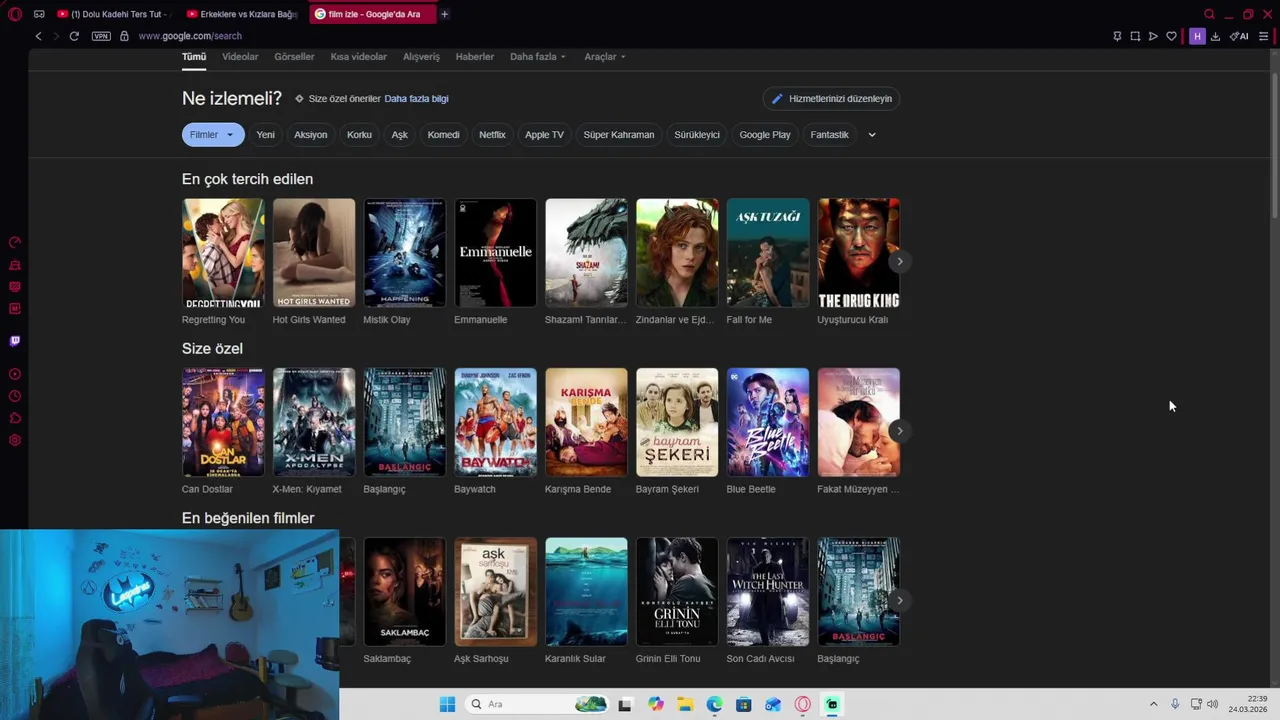The height and width of the screenshot is (720, 1280).
Task: Open the GX Corner gamepad icon
Action: pos(39,14)
